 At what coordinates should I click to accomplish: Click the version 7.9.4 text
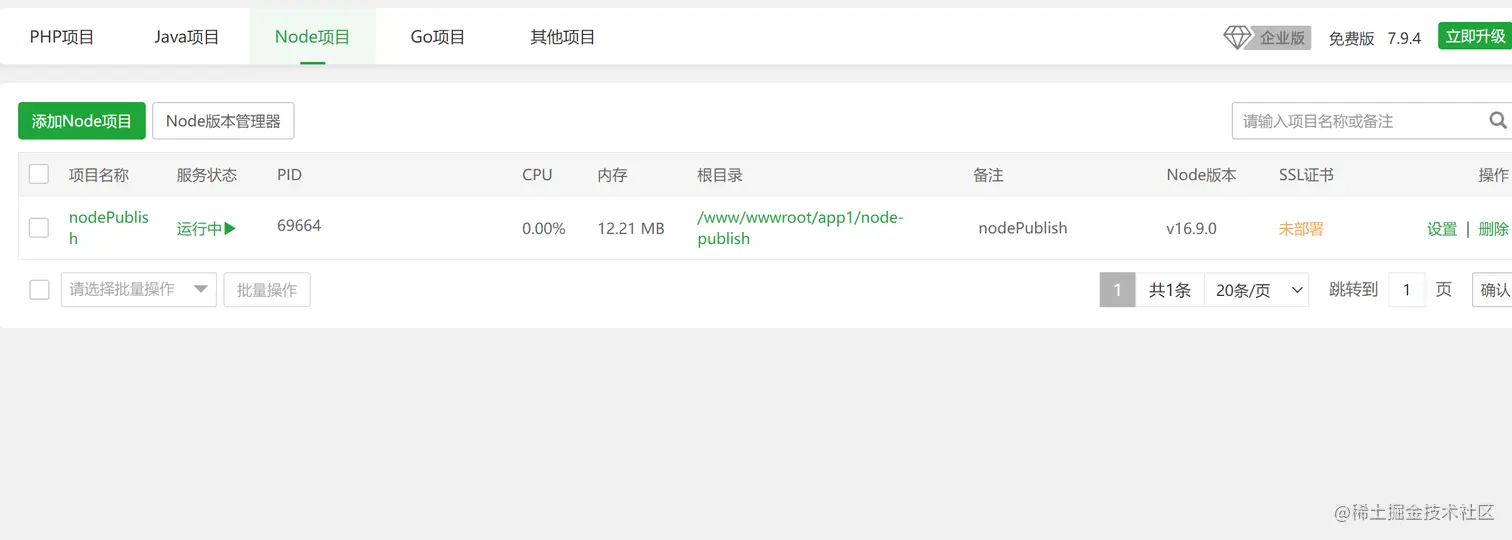pyautogui.click(x=1404, y=39)
